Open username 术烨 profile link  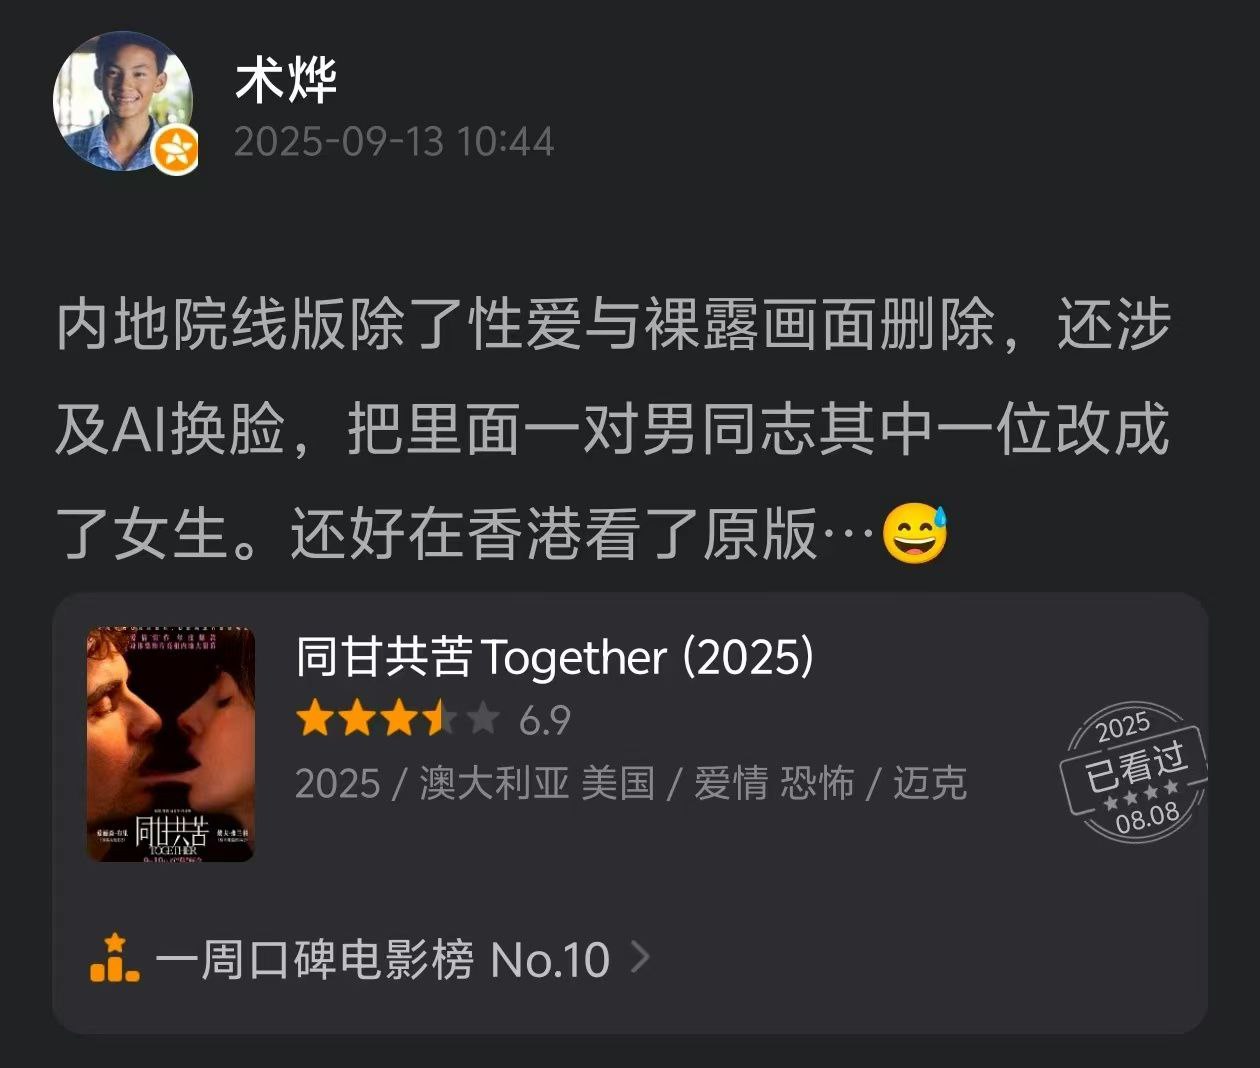(x=286, y=80)
